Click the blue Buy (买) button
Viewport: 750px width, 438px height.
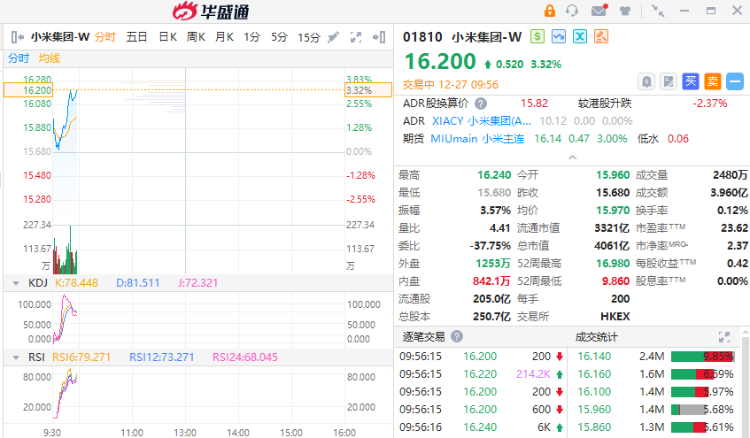[x=690, y=81]
